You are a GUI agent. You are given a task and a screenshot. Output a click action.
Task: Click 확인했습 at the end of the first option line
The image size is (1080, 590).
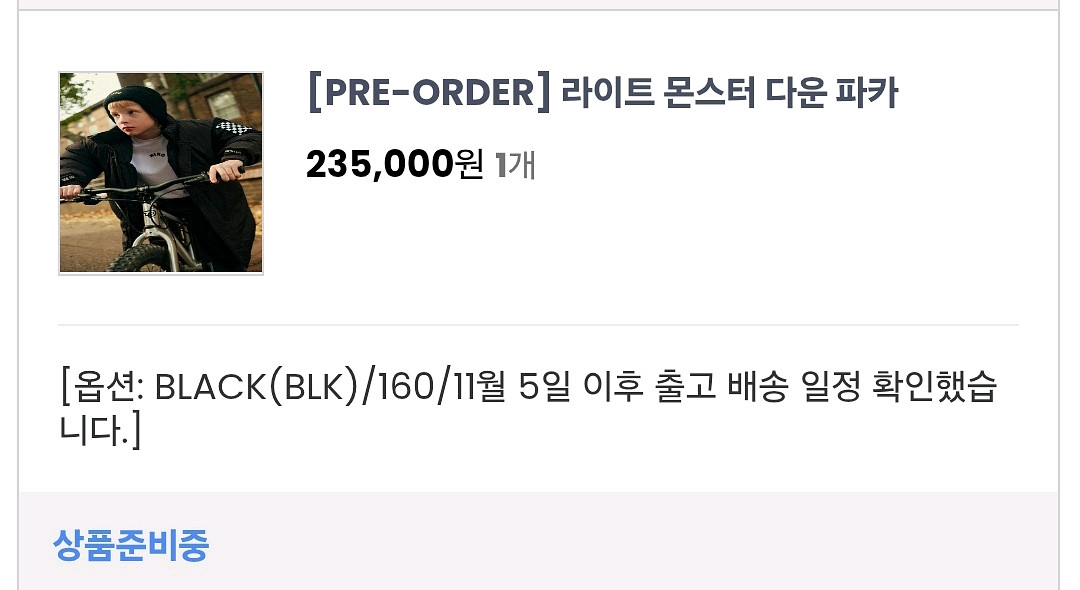pyautogui.click(x=935, y=387)
